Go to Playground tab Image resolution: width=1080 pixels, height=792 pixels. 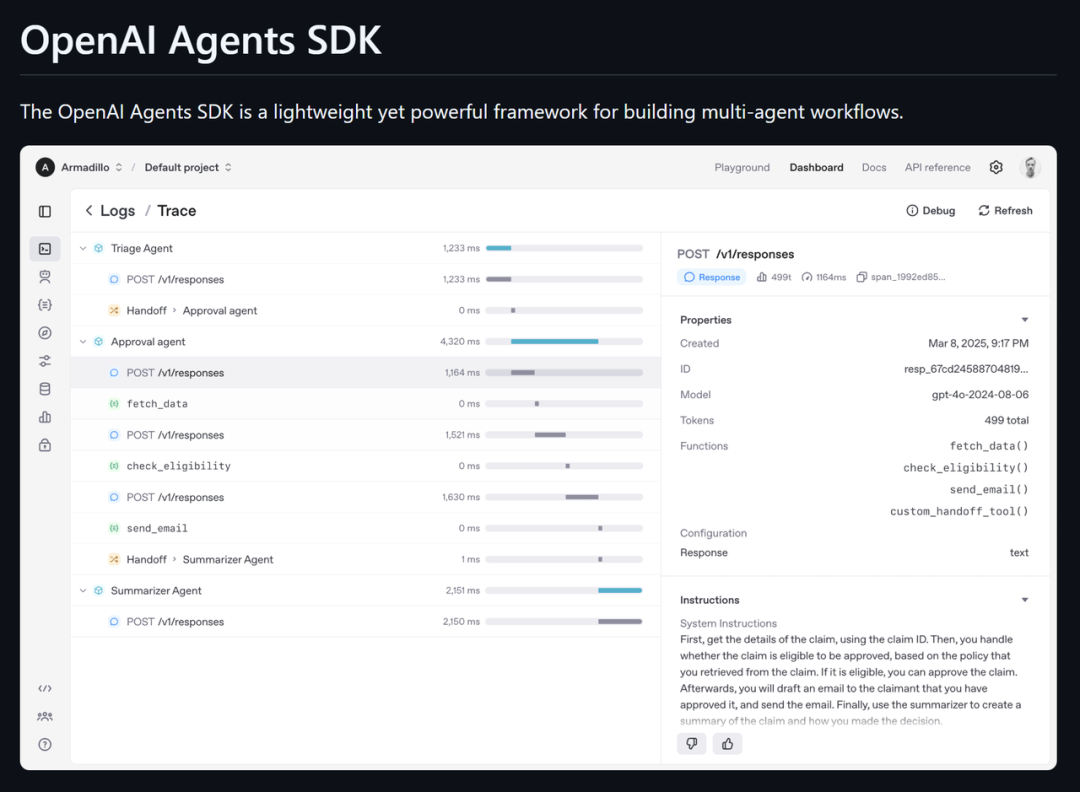742,167
